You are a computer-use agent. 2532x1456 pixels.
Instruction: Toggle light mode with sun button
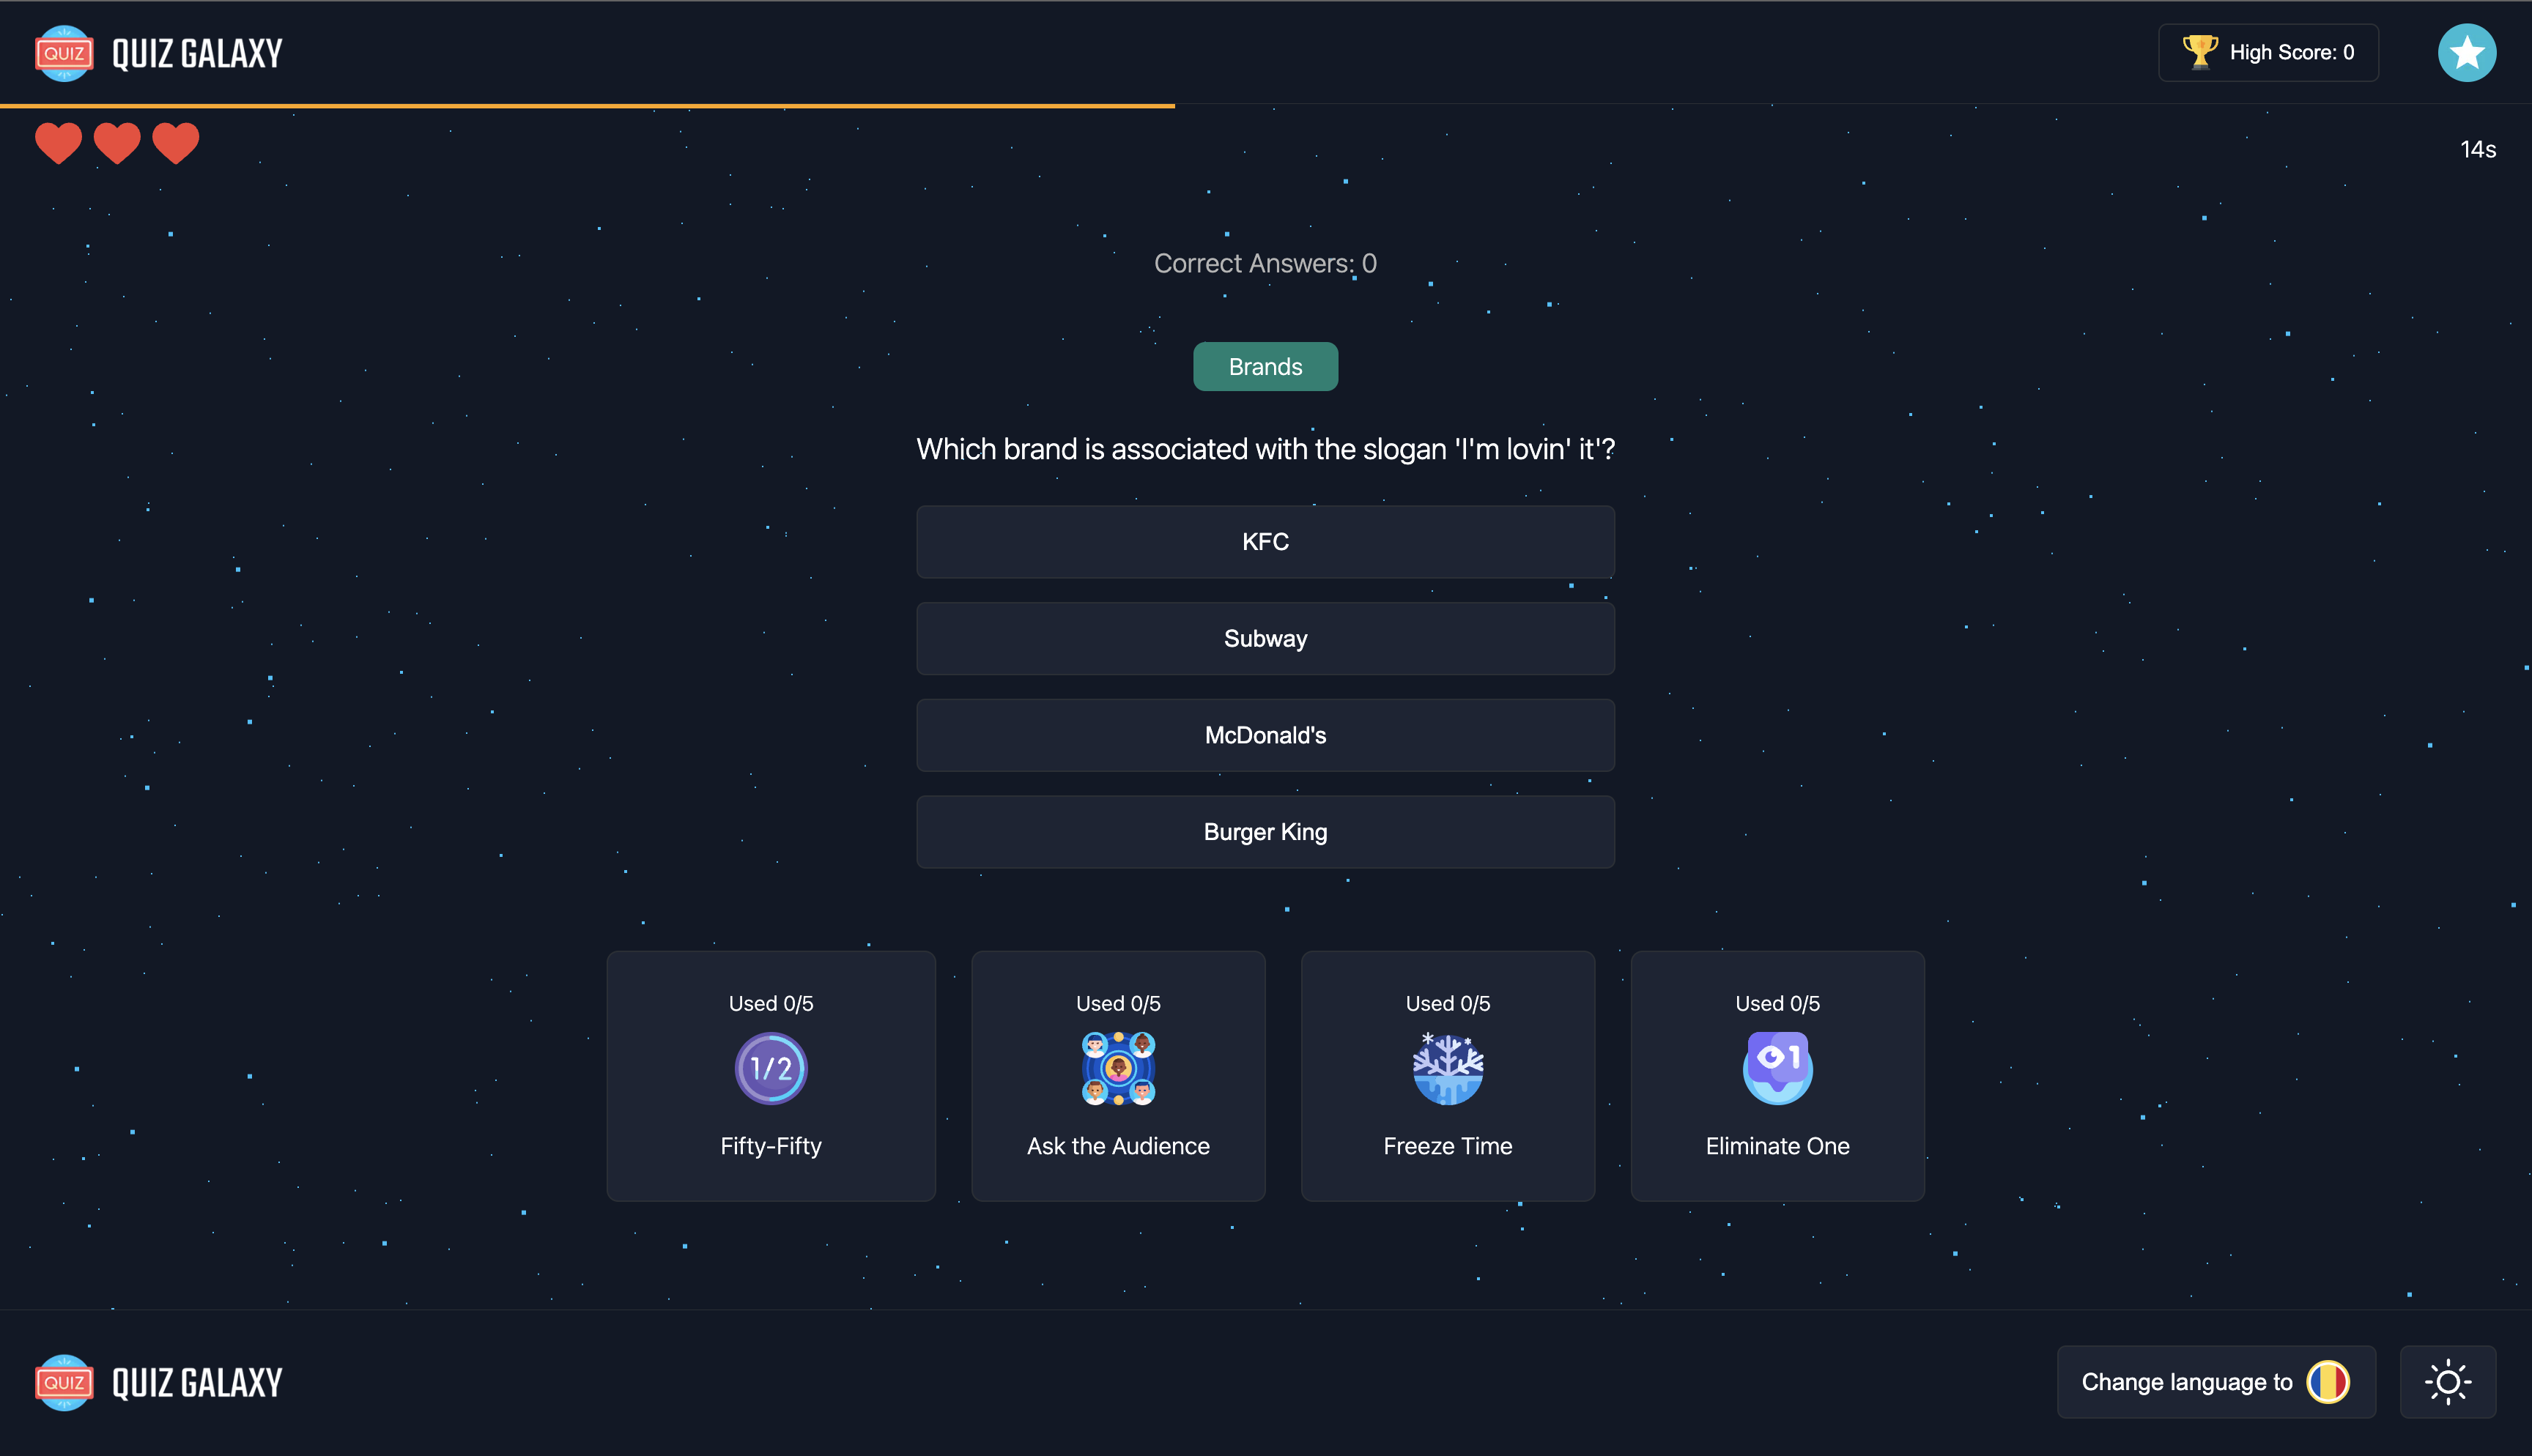point(2447,1382)
